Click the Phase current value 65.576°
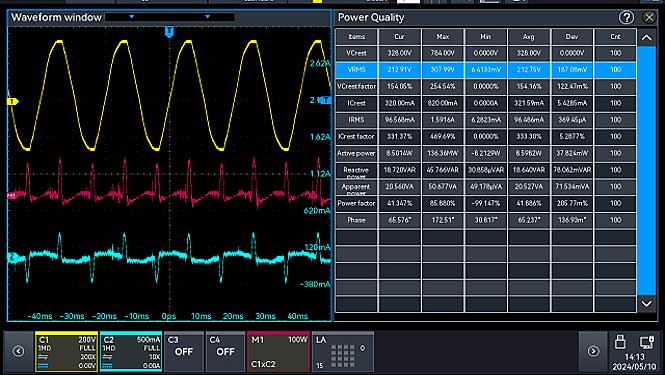This screenshot has height=375, width=665. (400, 220)
